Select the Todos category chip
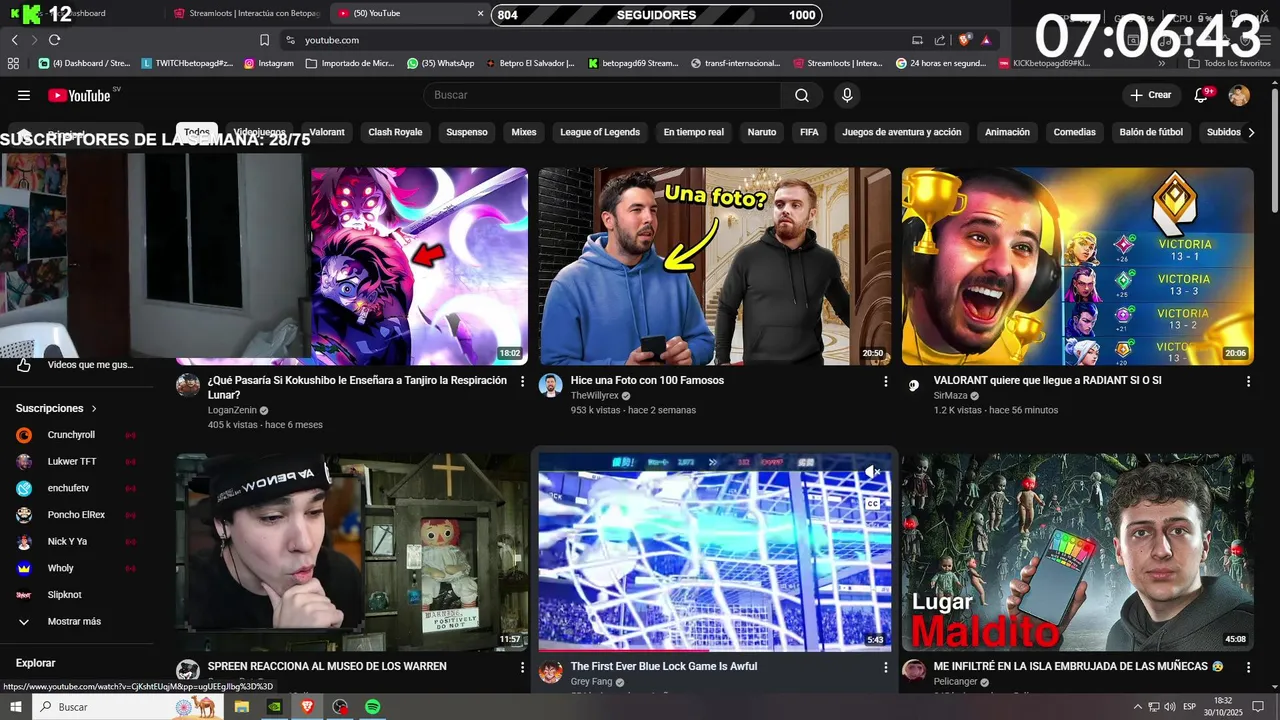1280x720 pixels. (197, 132)
